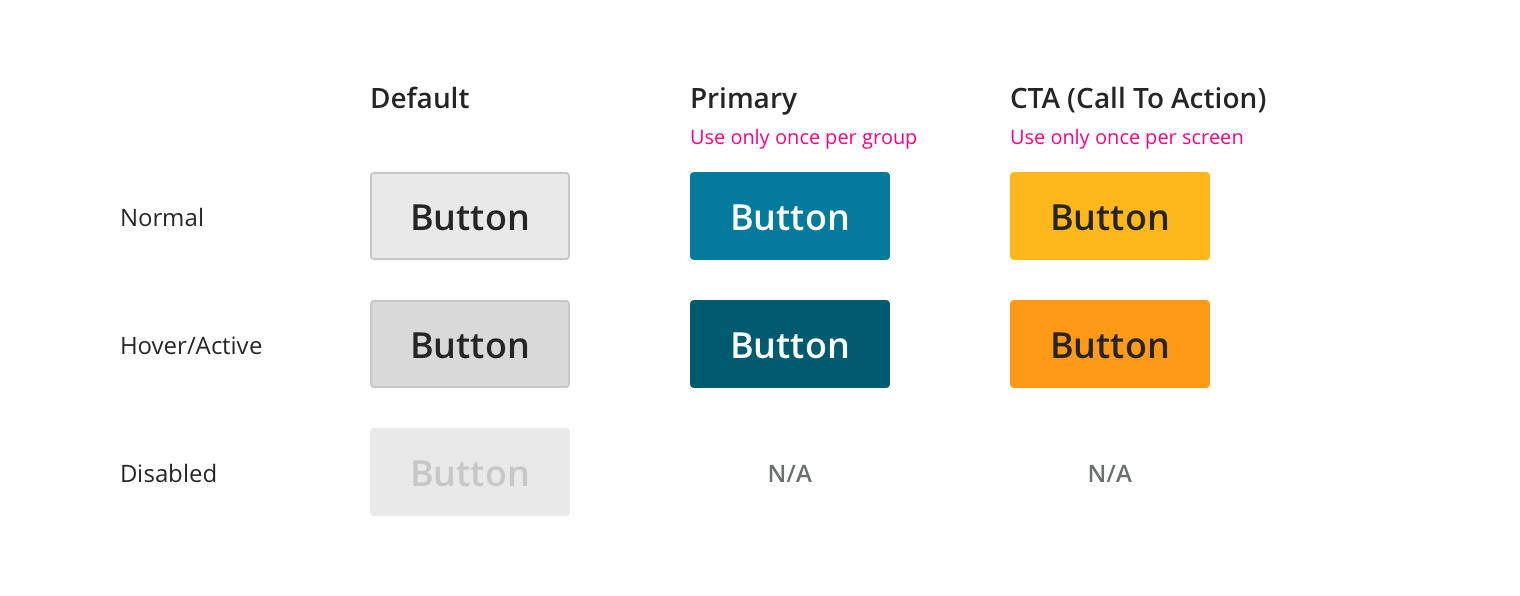Viewport: 1520px width, 596px height.
Task: Click the Hover/Active row label
Action: 191,345
